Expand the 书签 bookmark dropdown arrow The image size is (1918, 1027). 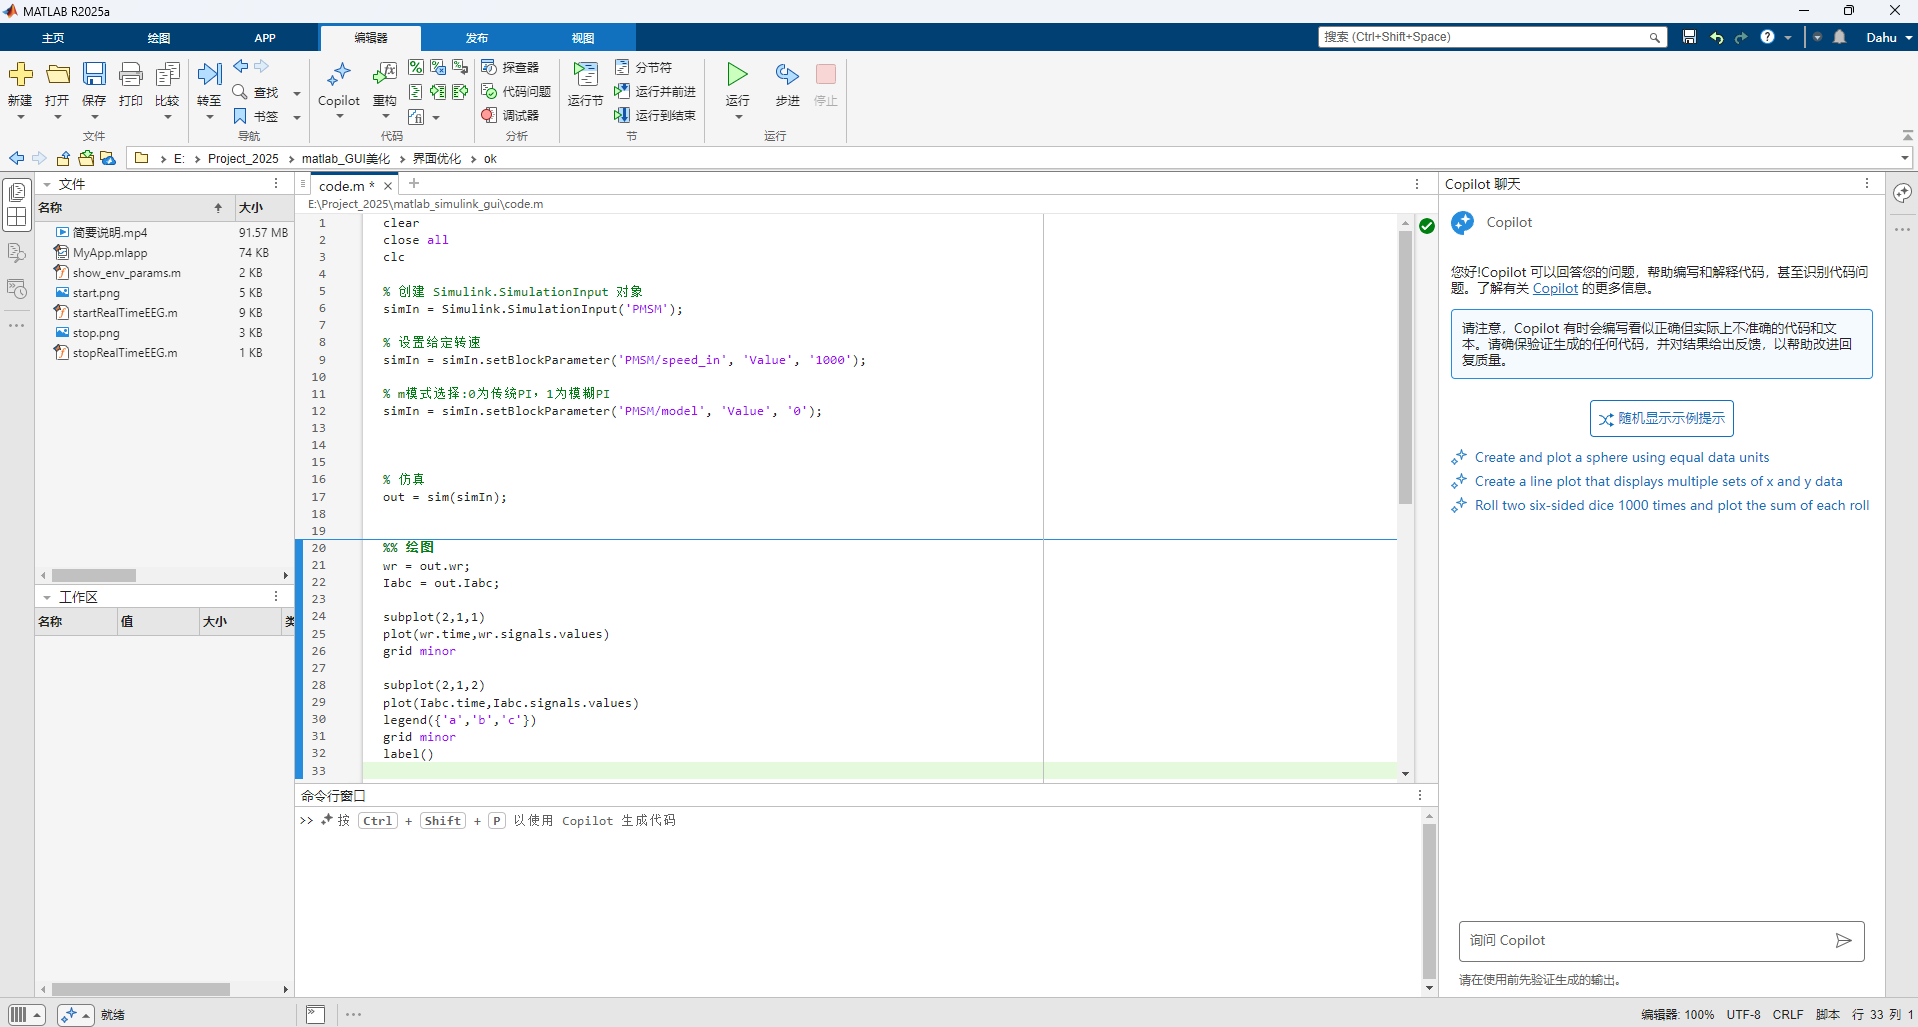click(x=297, y=118)
